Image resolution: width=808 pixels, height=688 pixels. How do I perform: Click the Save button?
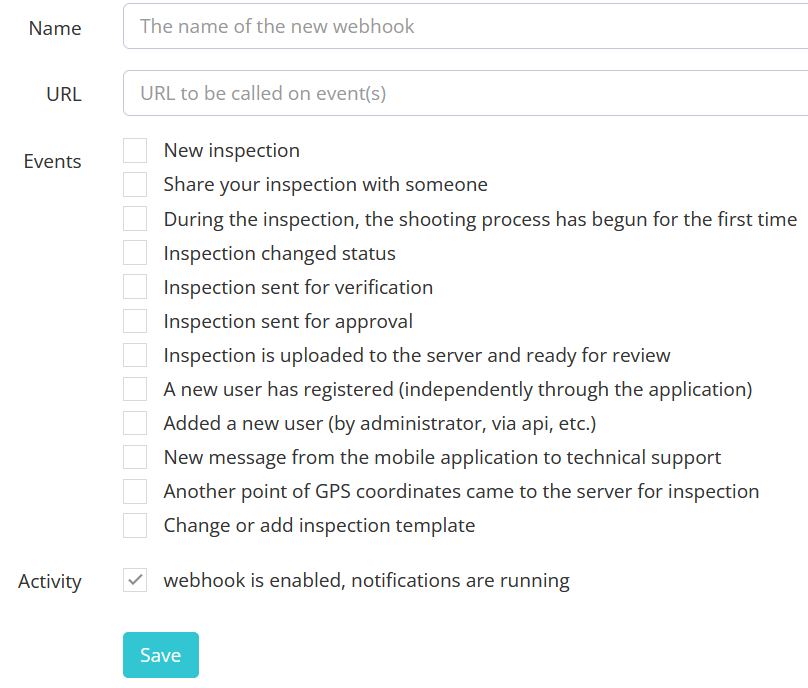click(x=161, y=655)
